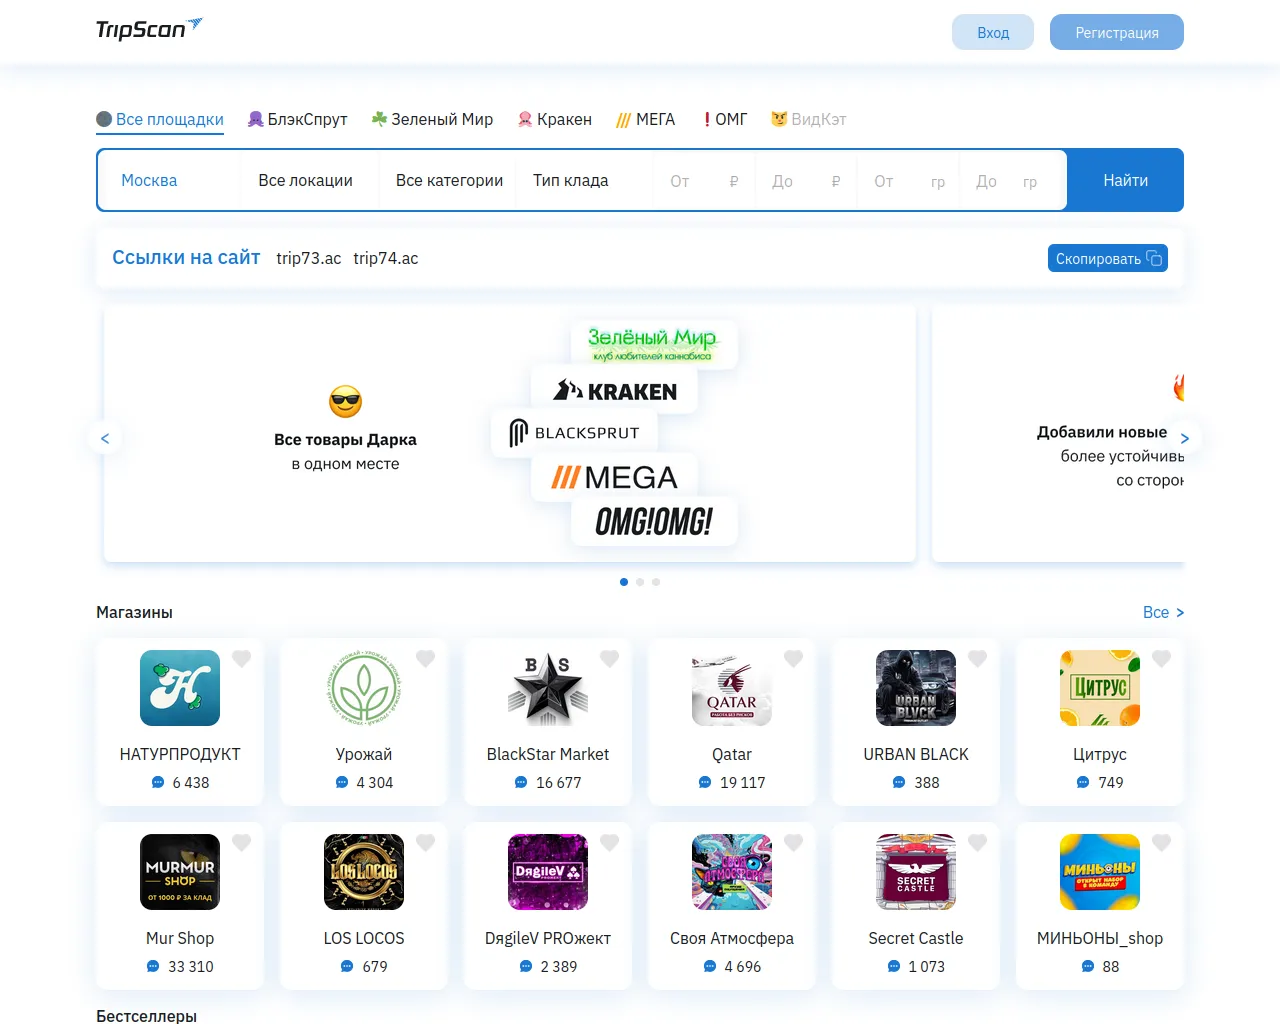Select the third carousel dot
The width and height of the screenshot is (1280, 1024).
656,582
